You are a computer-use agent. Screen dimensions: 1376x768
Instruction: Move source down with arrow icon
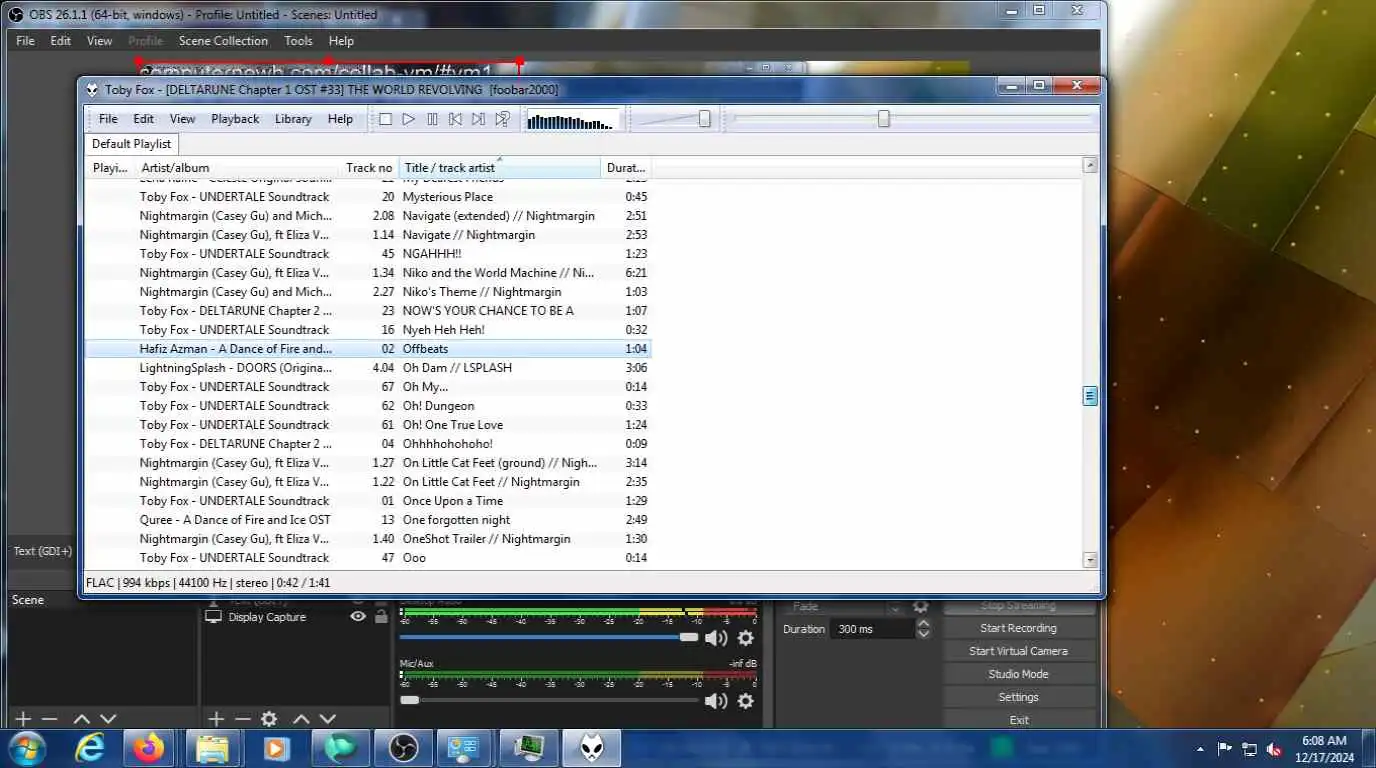(327, 719)
